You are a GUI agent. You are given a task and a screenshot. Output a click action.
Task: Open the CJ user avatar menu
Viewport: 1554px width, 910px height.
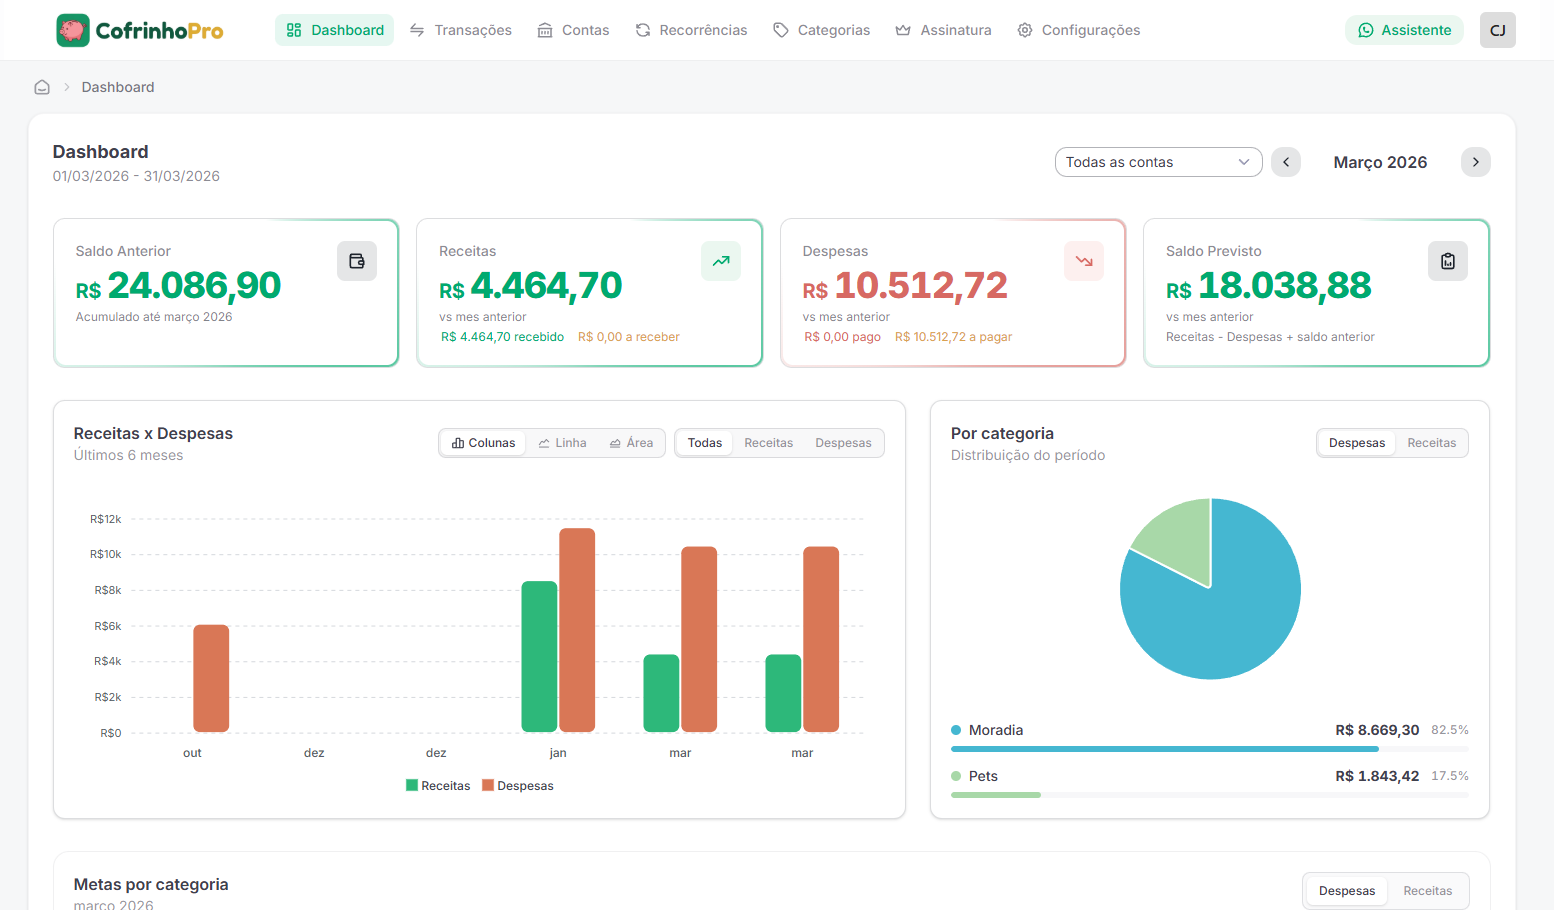coord(1498,30)
